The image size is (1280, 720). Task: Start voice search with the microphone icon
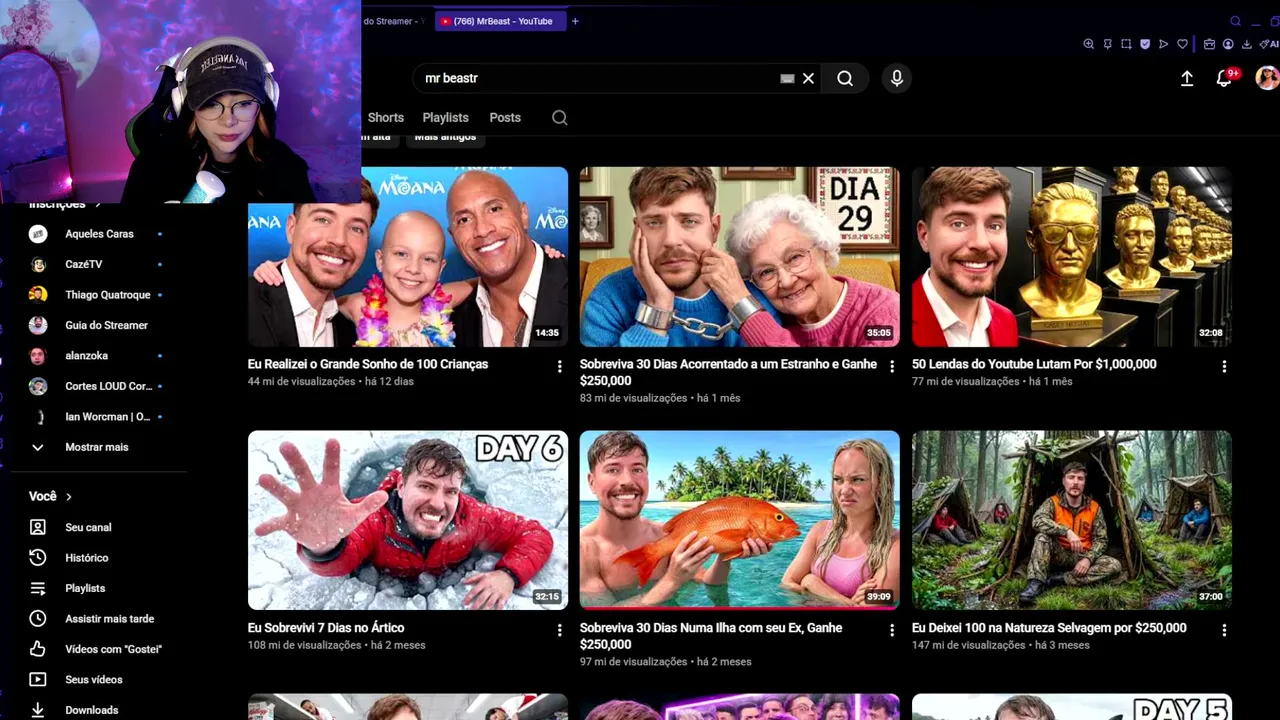897,78
